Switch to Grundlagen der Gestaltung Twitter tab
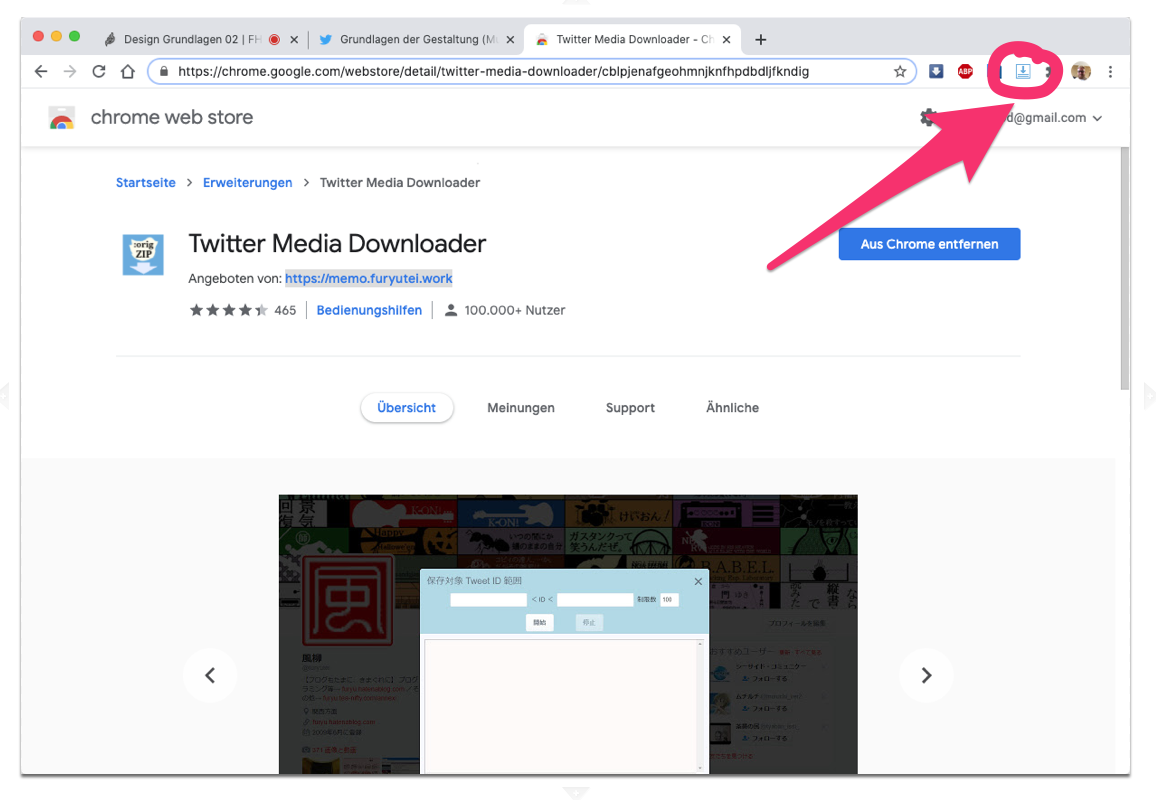Viewport: 1156px width, 800px height. (410, 40)
